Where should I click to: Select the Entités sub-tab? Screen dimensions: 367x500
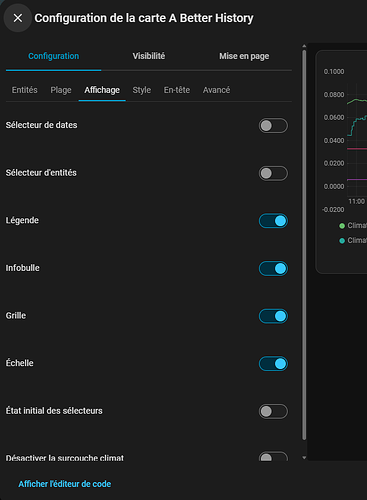click(25, 90)
